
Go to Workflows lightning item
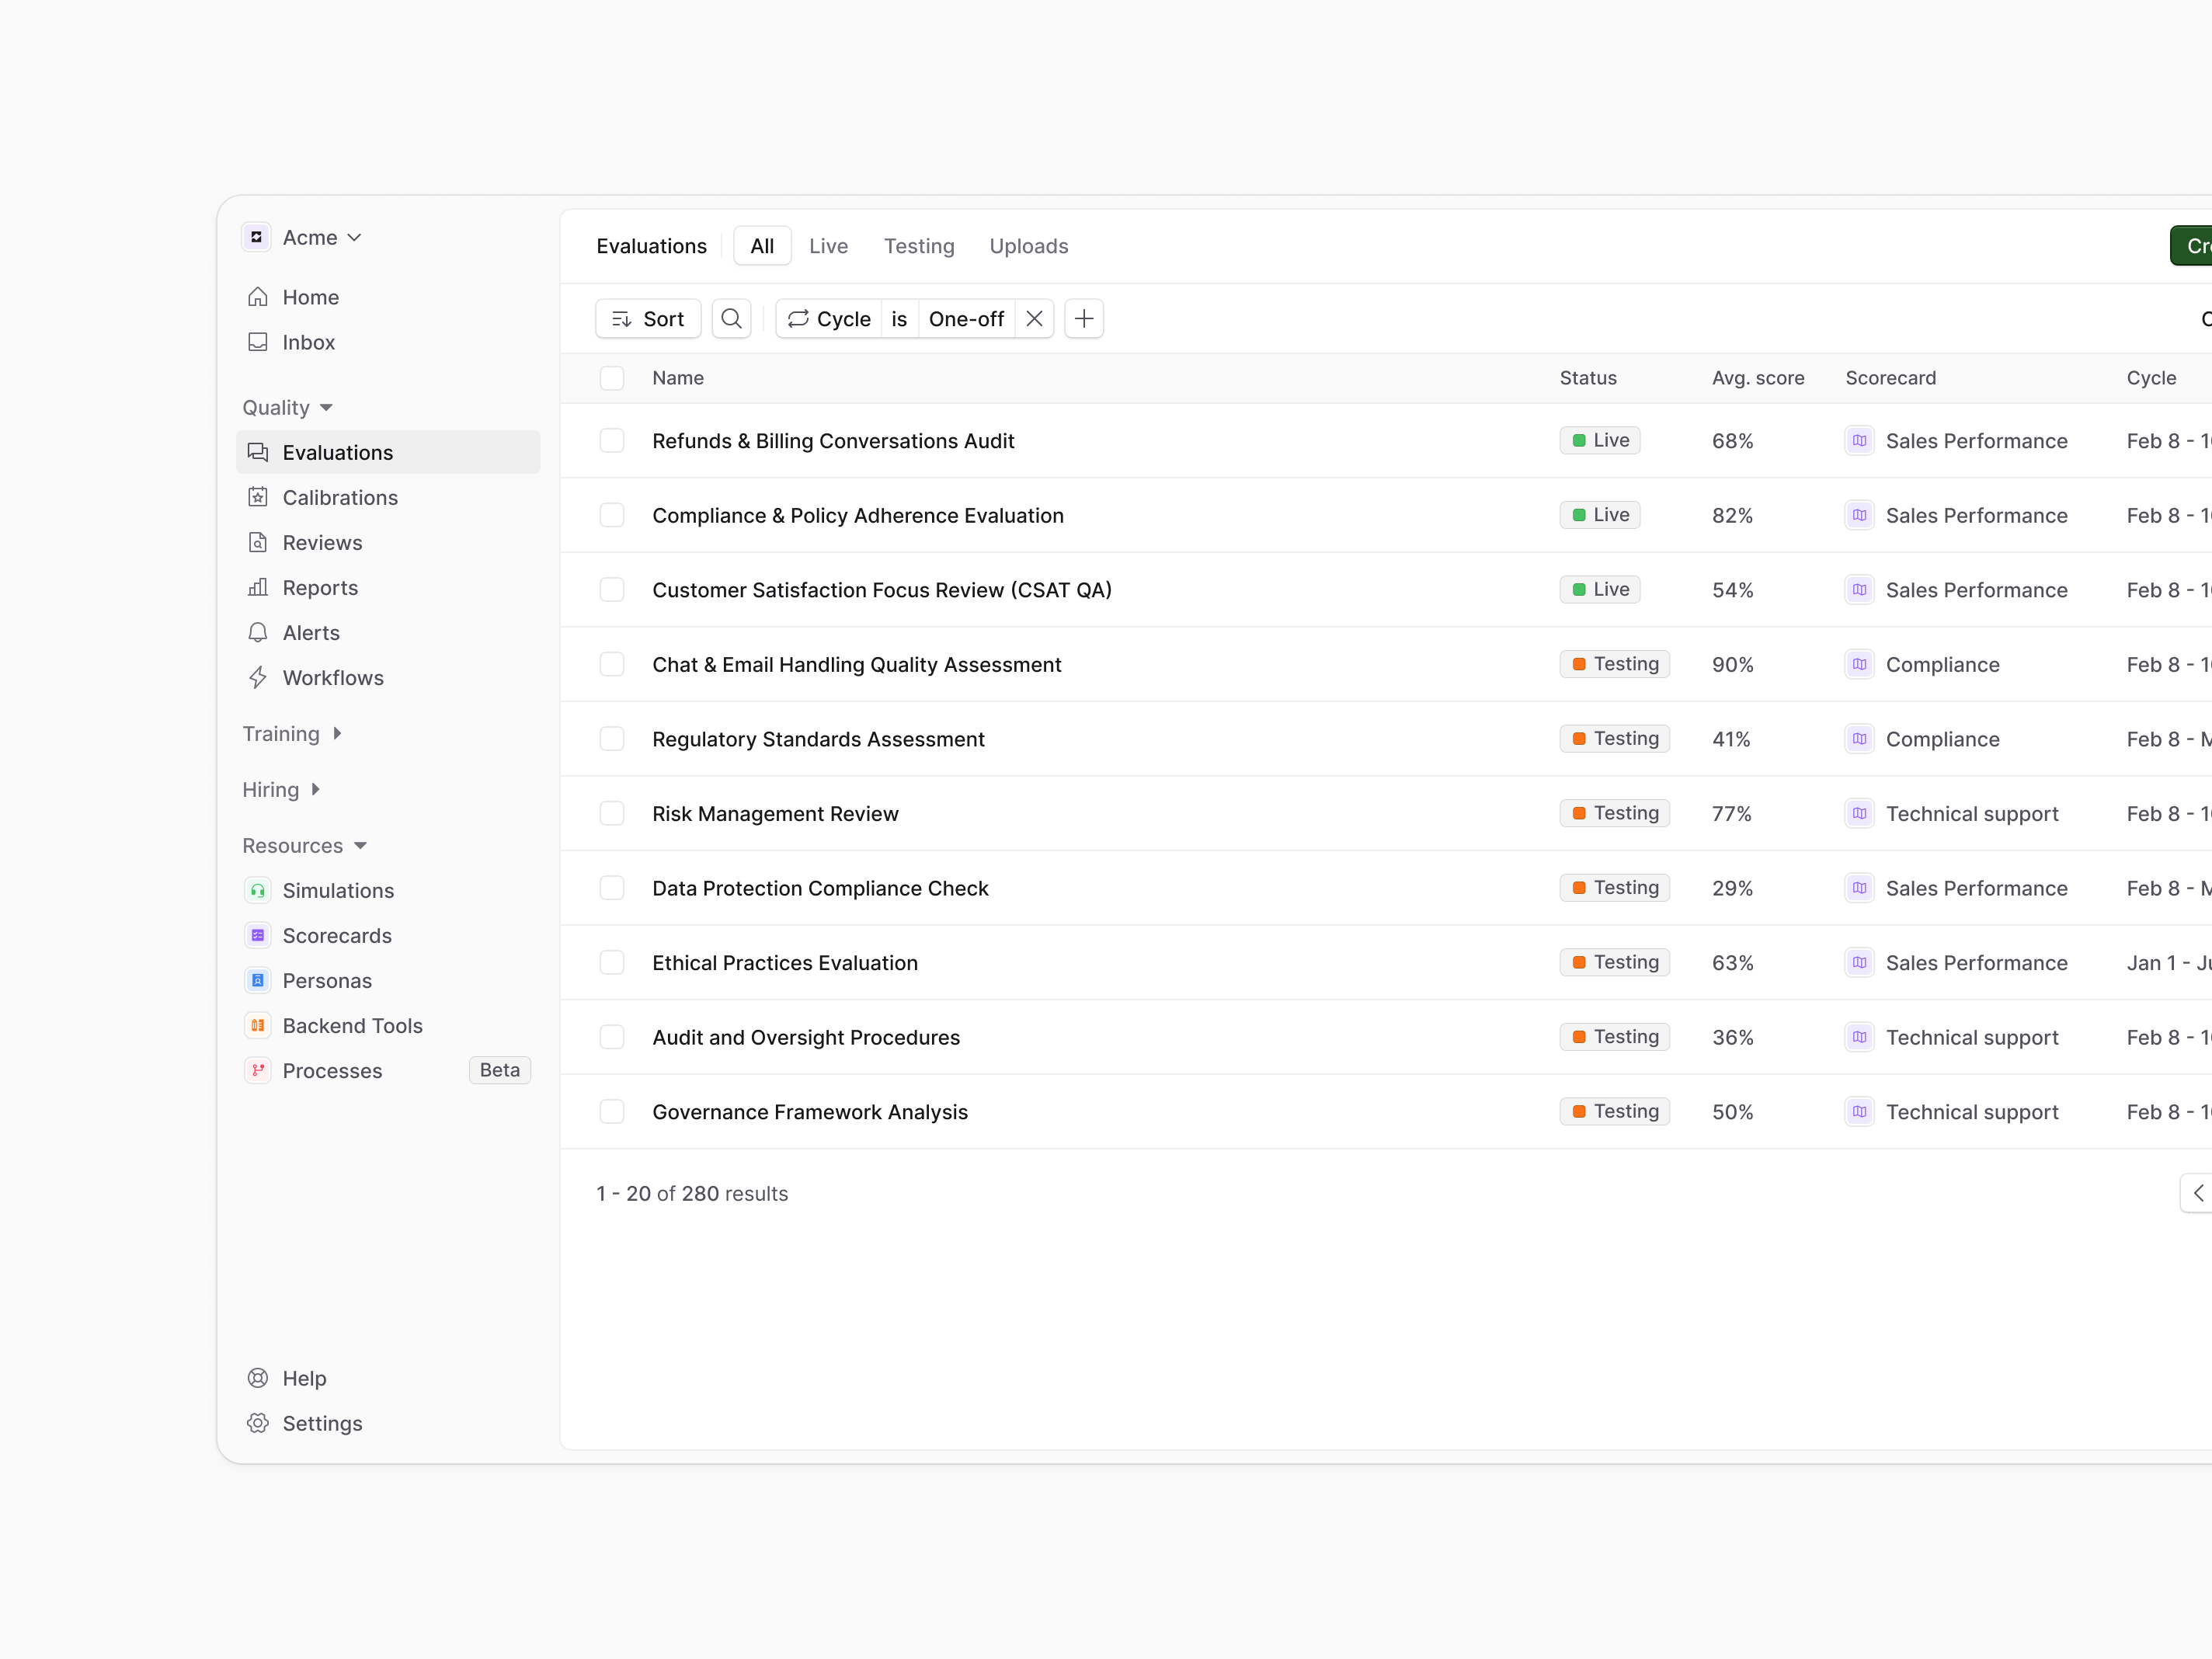332,677
